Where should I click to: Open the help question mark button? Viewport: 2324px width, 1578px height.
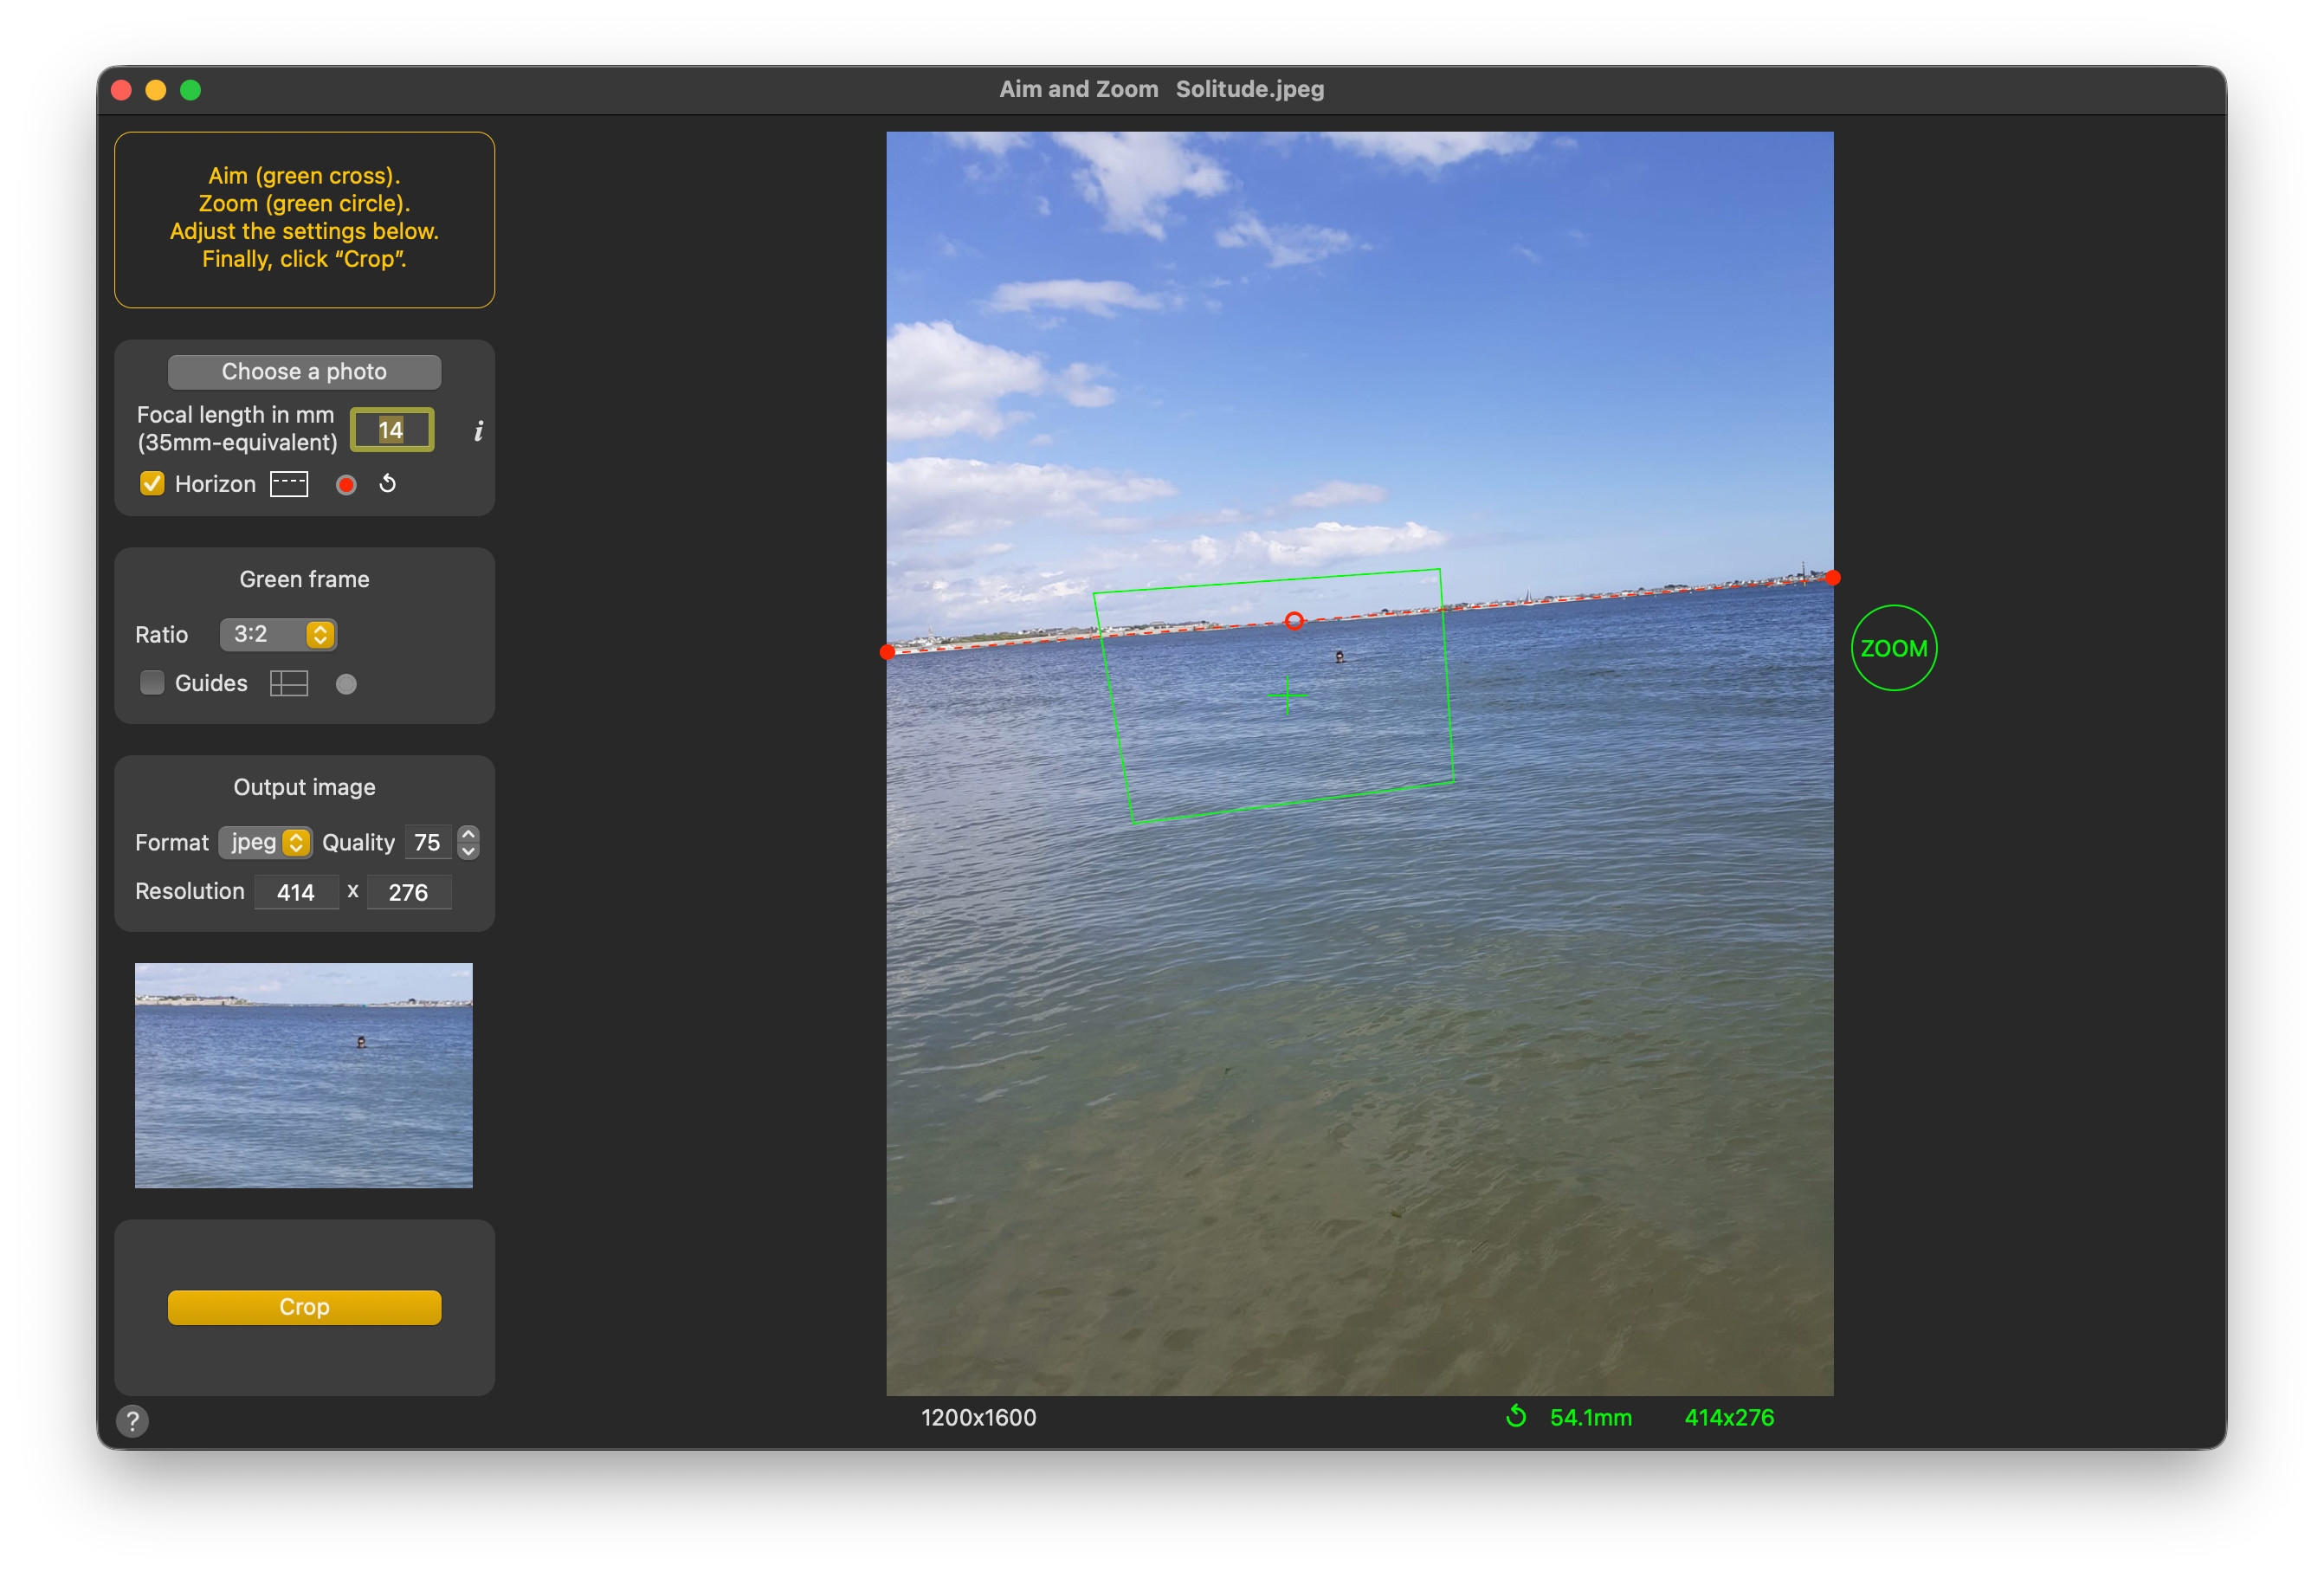click(x=133, y=1420)
